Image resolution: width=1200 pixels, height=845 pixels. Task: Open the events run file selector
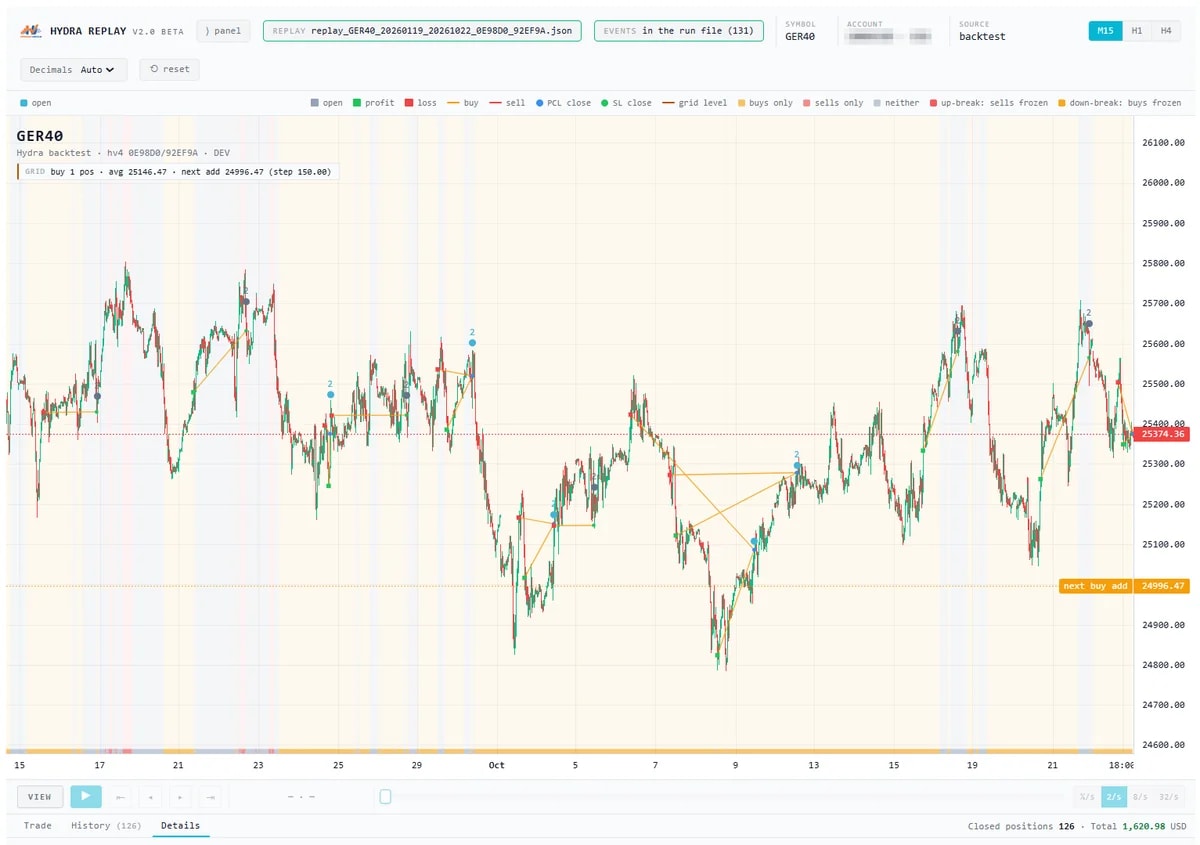pos(678,31)
